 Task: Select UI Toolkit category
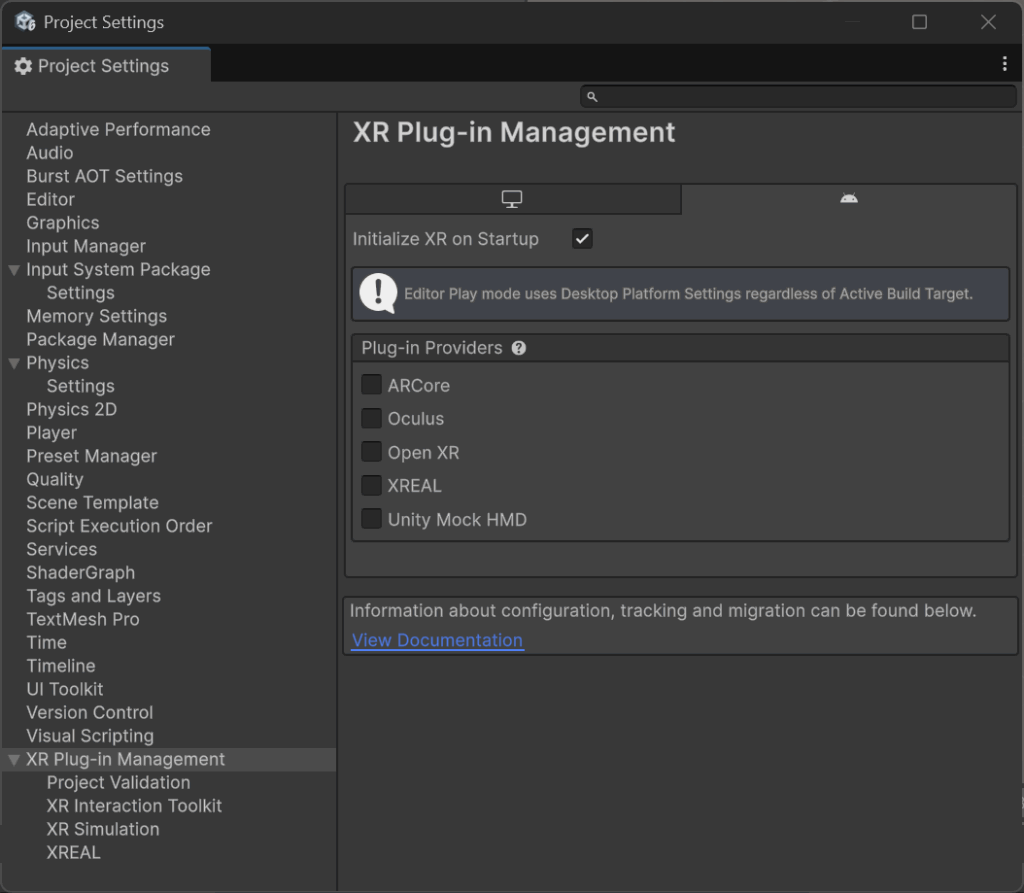click(65, 689)
